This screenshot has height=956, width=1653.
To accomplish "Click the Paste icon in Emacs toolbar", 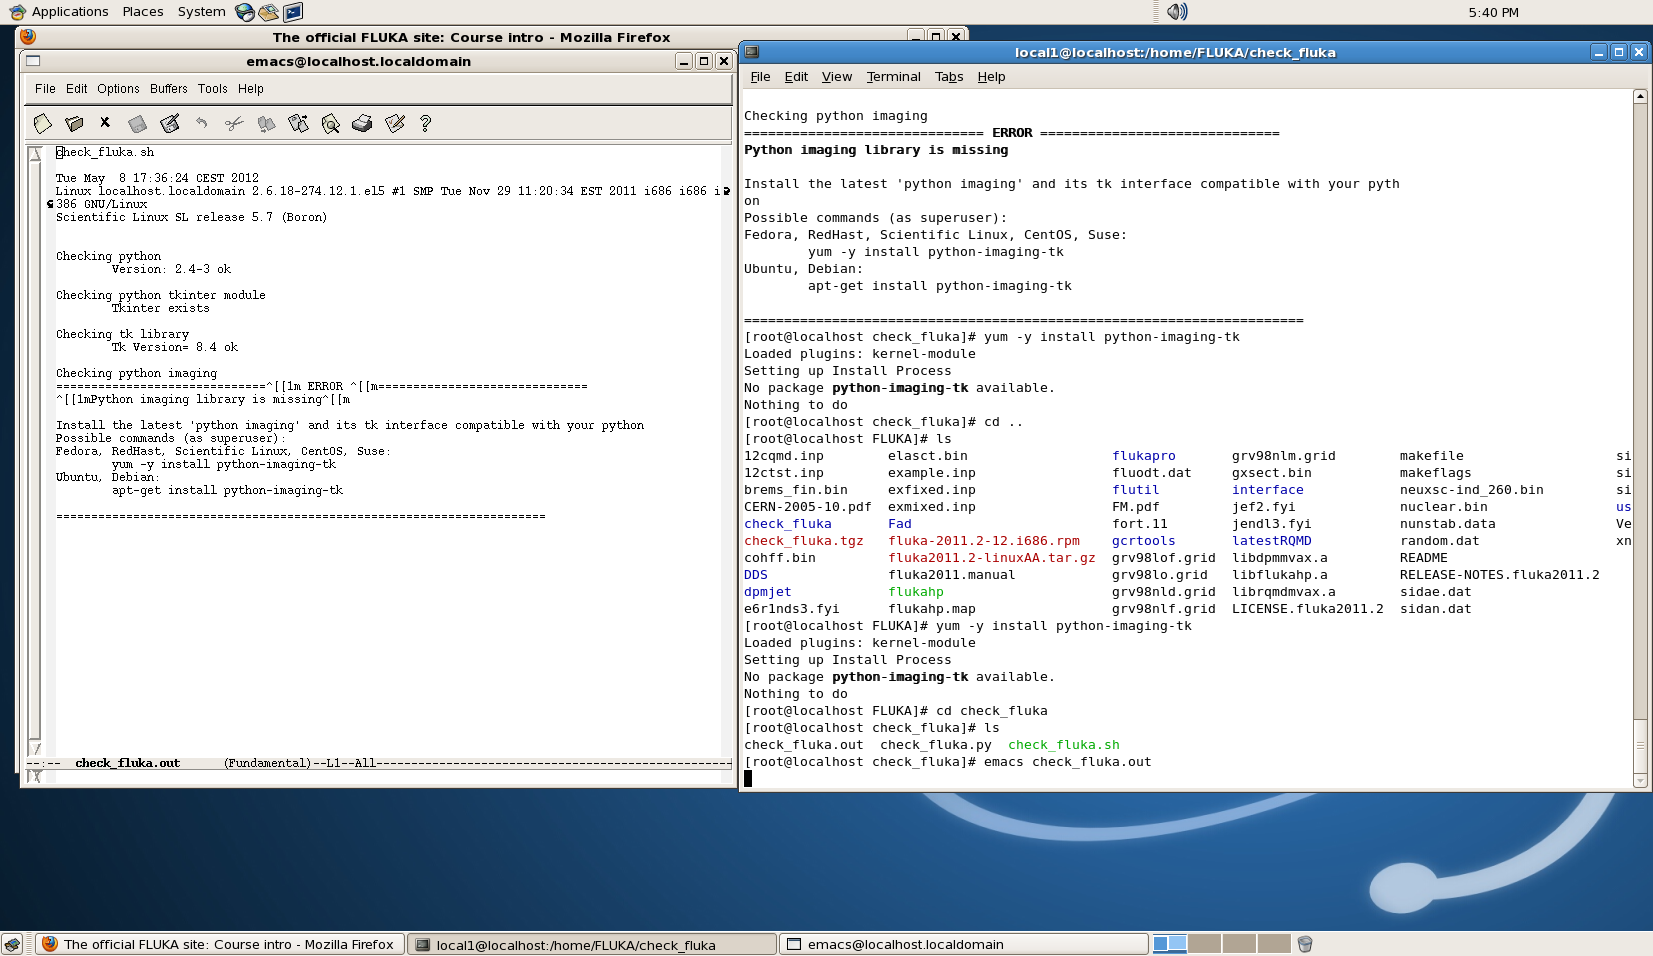I will 298,123.
